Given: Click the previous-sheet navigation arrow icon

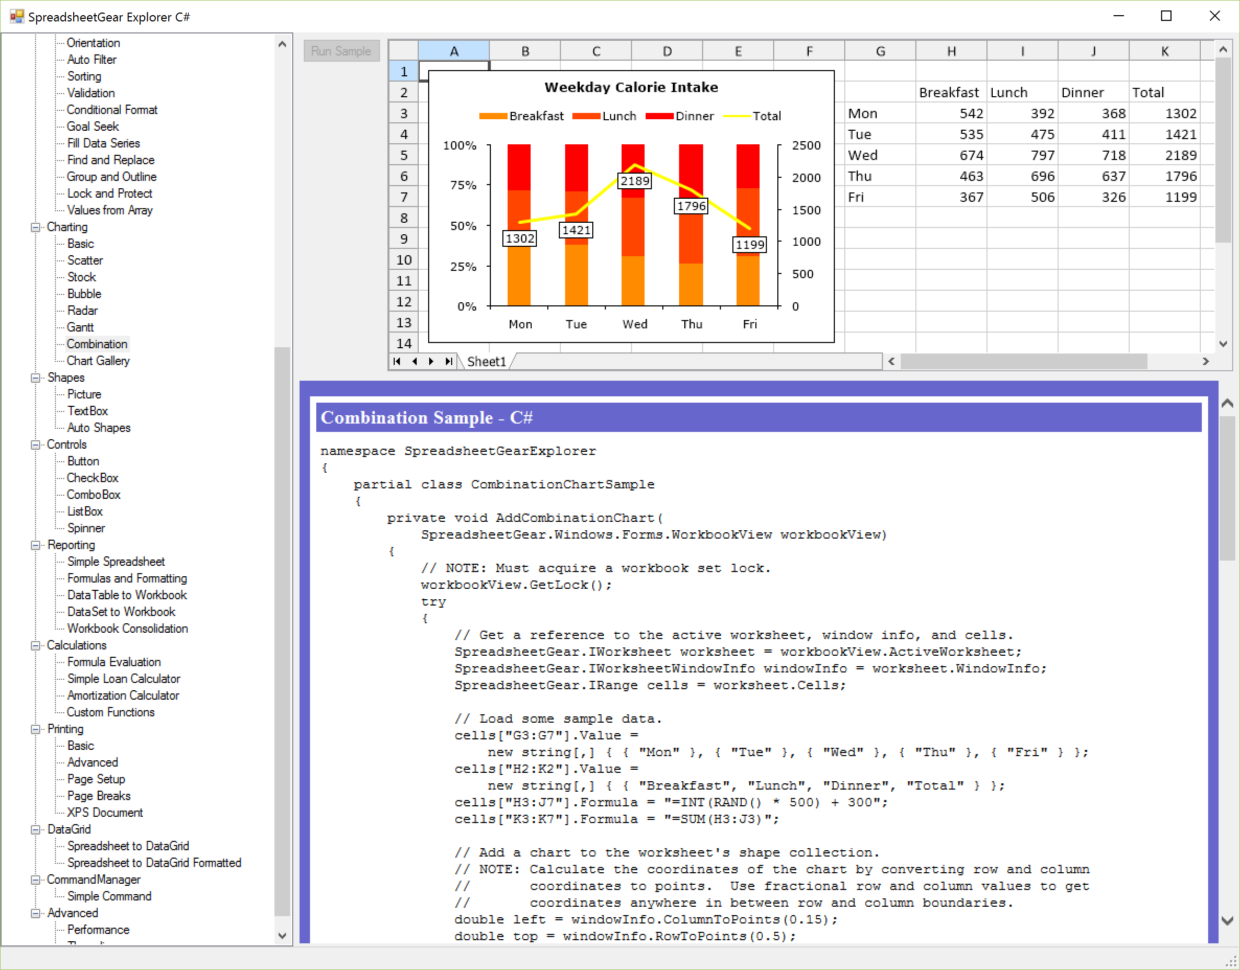Looking at the screenshot, I should tap(414, 362).
